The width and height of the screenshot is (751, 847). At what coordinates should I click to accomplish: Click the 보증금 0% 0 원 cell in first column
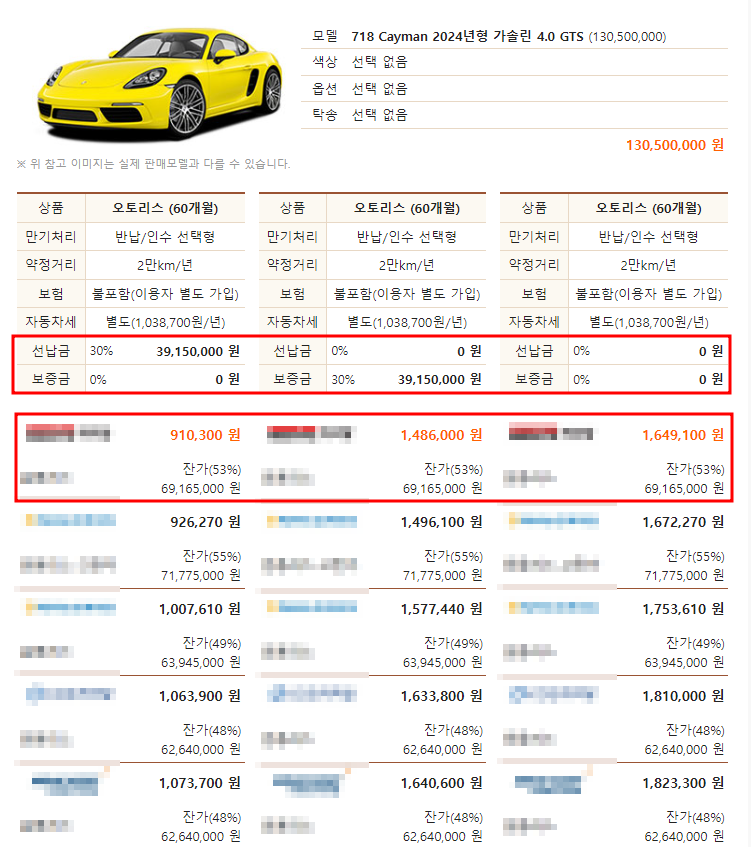pos(165,380)
